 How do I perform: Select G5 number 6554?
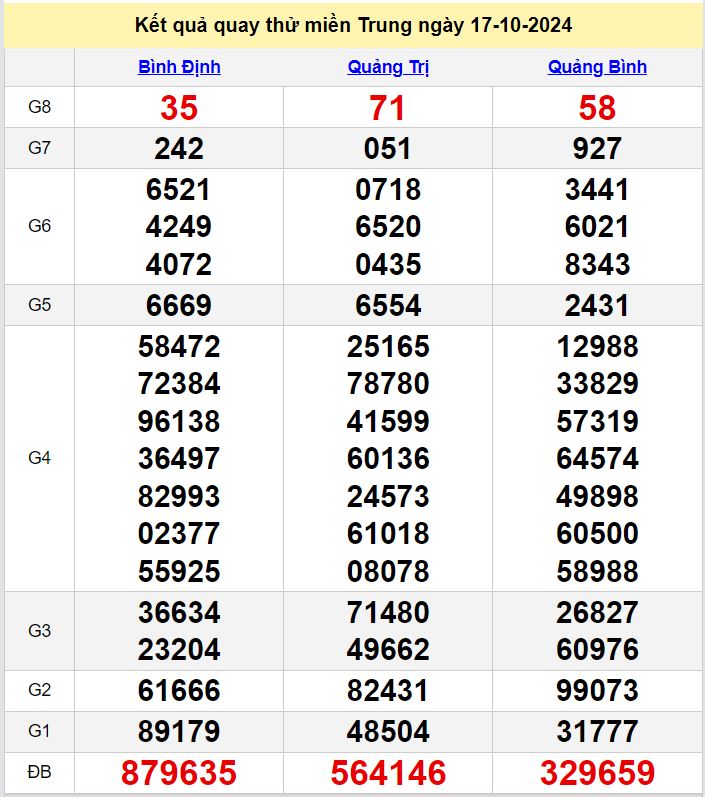point(388,305)
